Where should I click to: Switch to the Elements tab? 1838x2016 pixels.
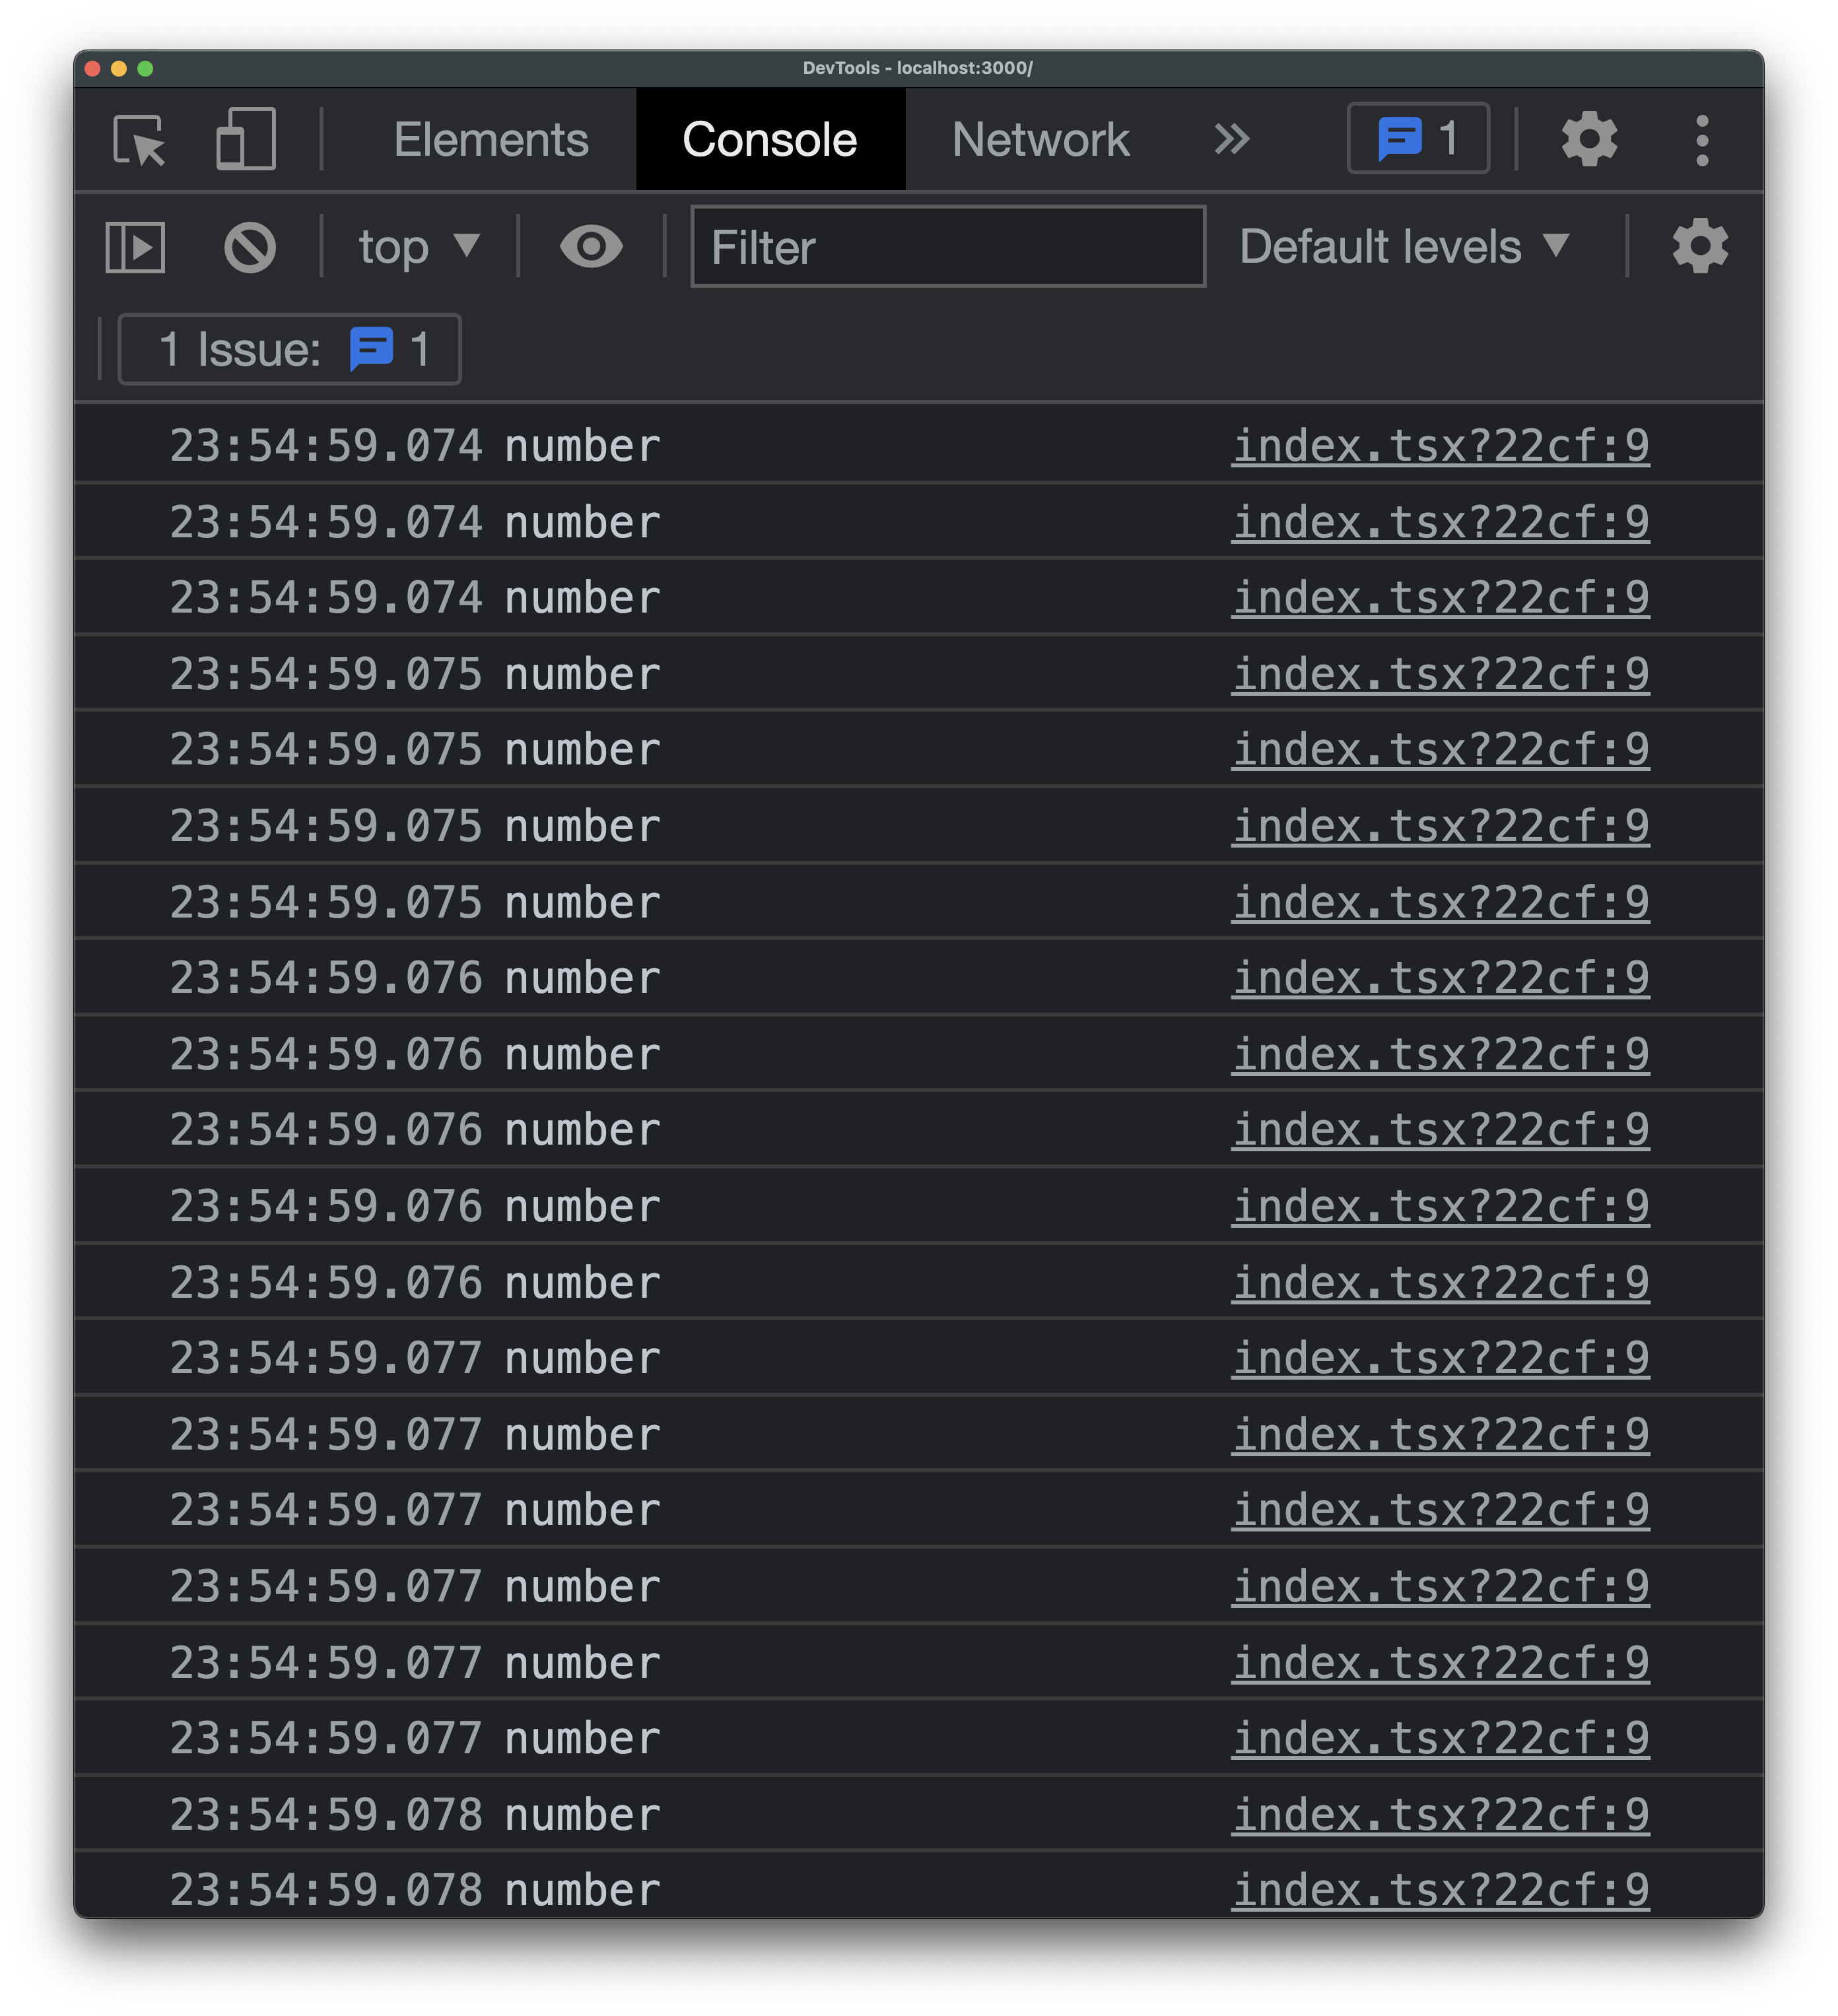tap(491, 140)
